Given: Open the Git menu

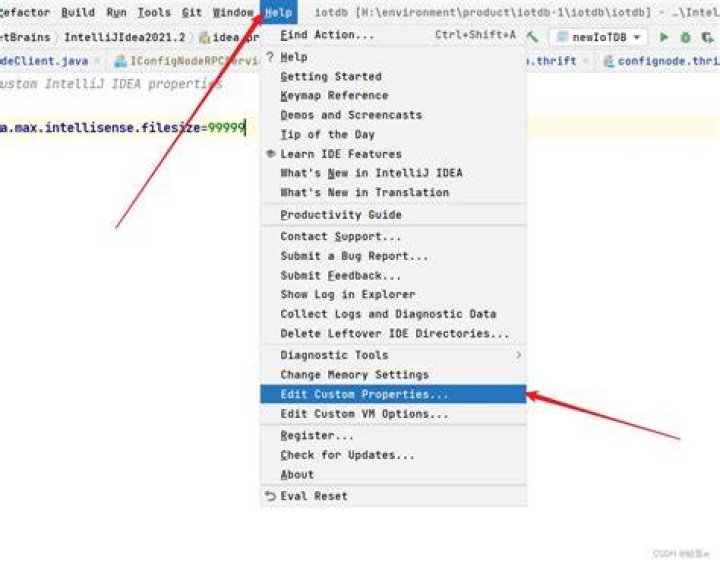Looking at the screenshot, I should tap(192, 12).
